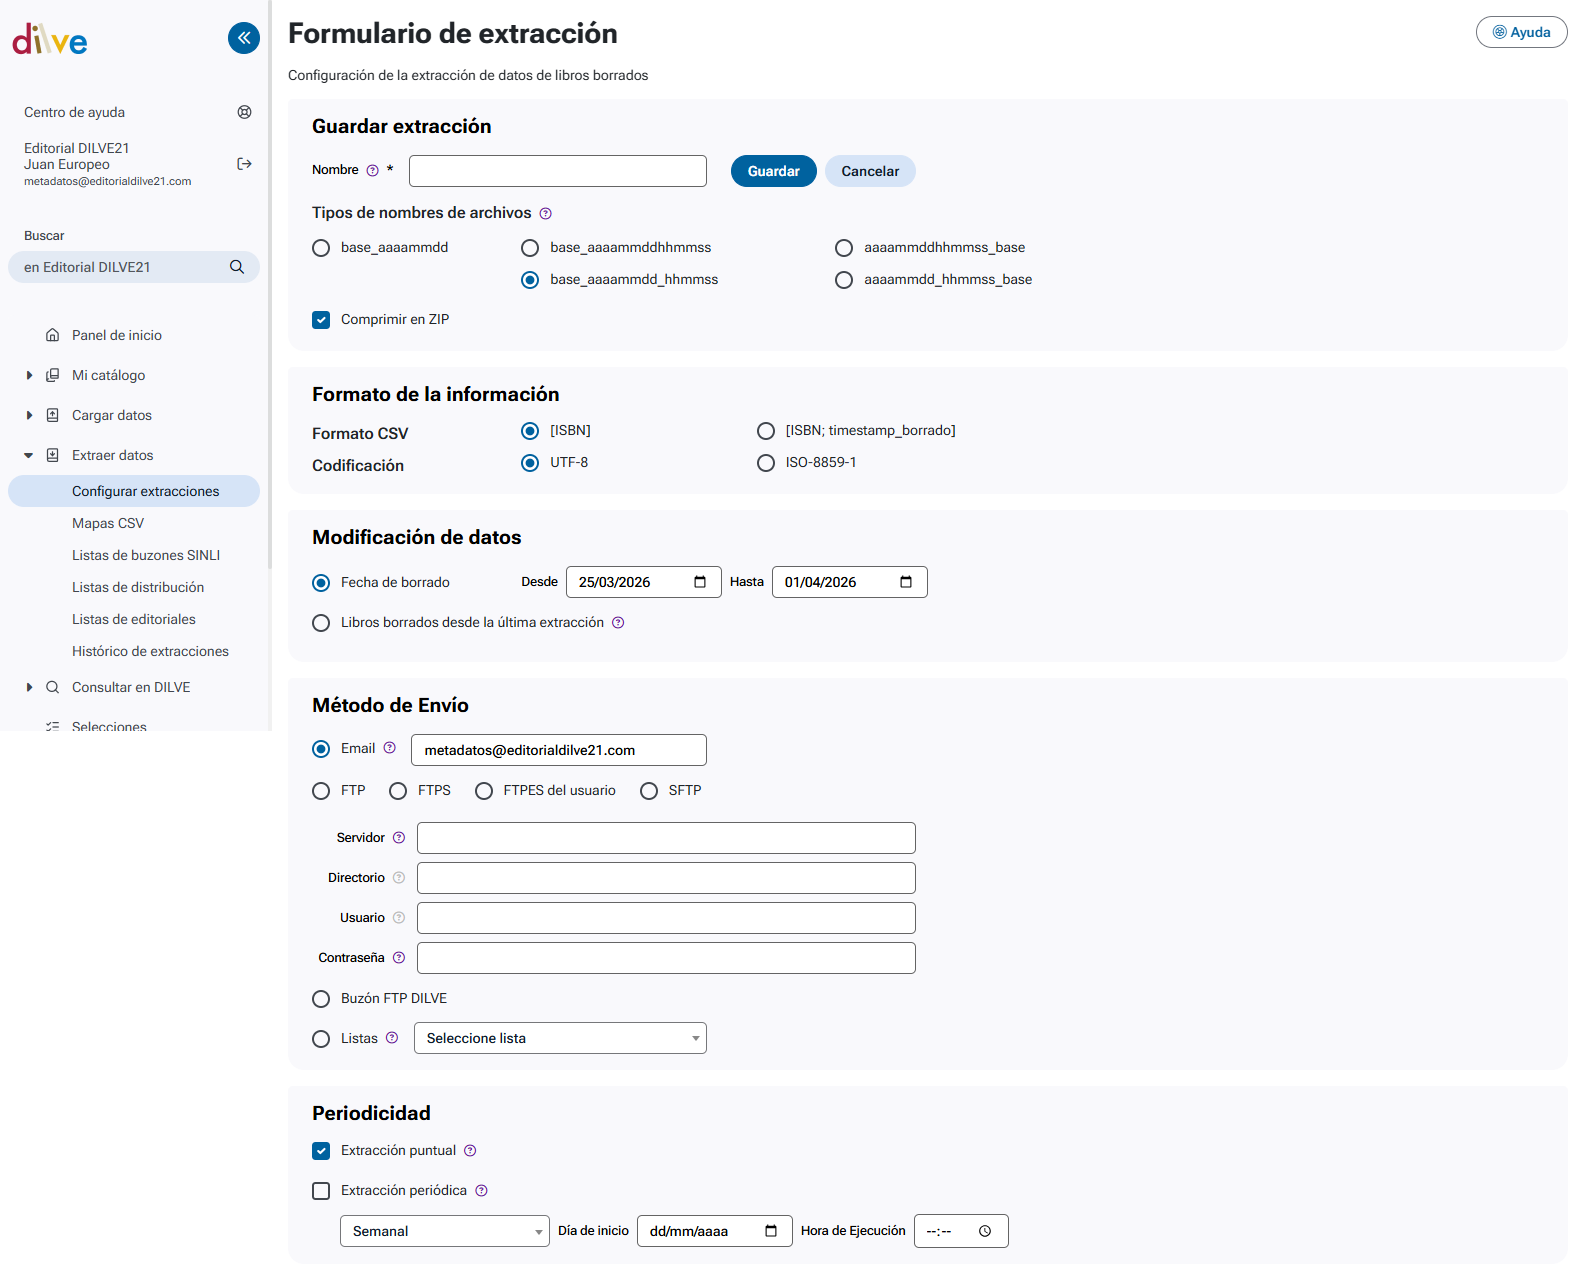Image resolution: width=1584 pixels, height=1268 pixels.
Task: Uncheck the Comprimir en ZIP checkbox
Action: 321,320
